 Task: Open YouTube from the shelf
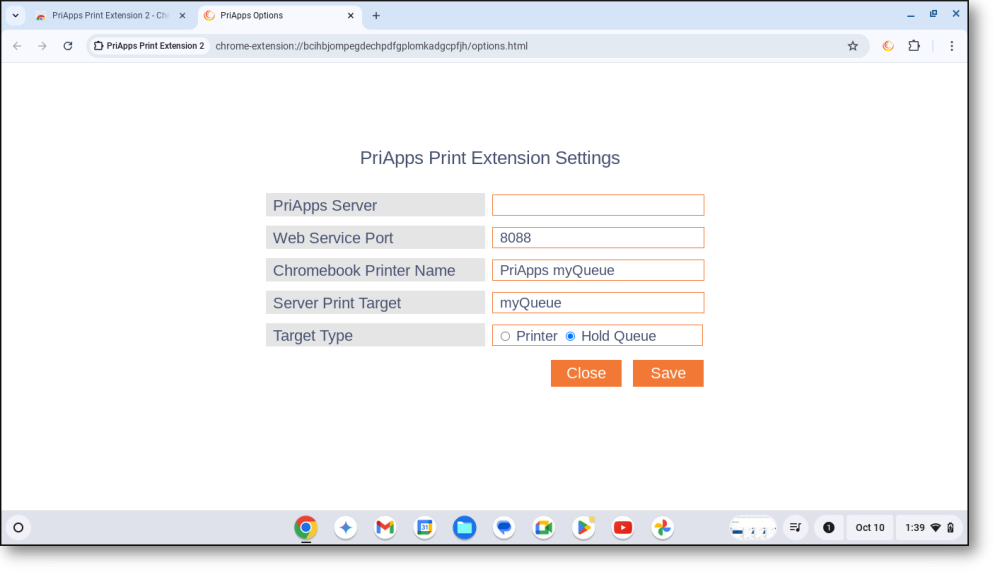623,528
